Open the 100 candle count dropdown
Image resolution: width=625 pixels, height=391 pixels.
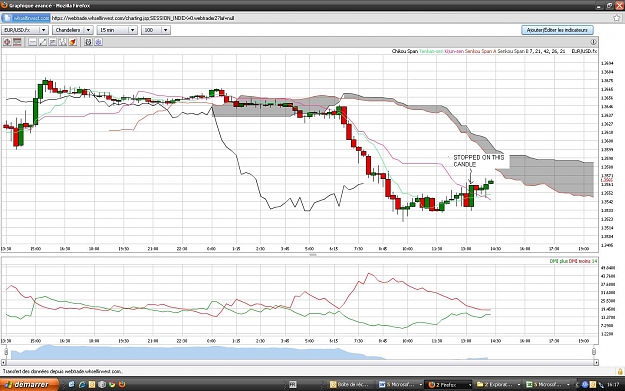[156, 30]
